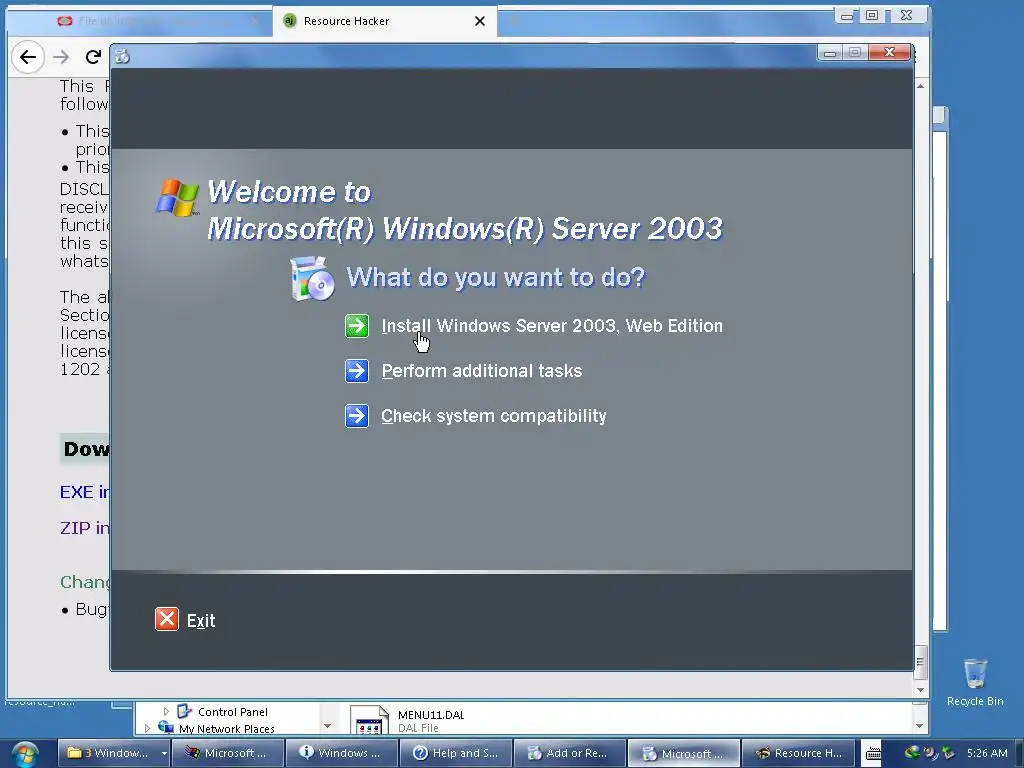Activate the Windows info taskbar button
The height and width of the screenshot is (768, 1024).
341,753
